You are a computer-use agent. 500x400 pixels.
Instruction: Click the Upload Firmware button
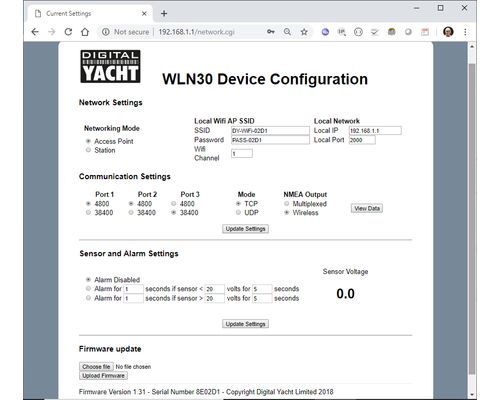click(x=103, y=376)
